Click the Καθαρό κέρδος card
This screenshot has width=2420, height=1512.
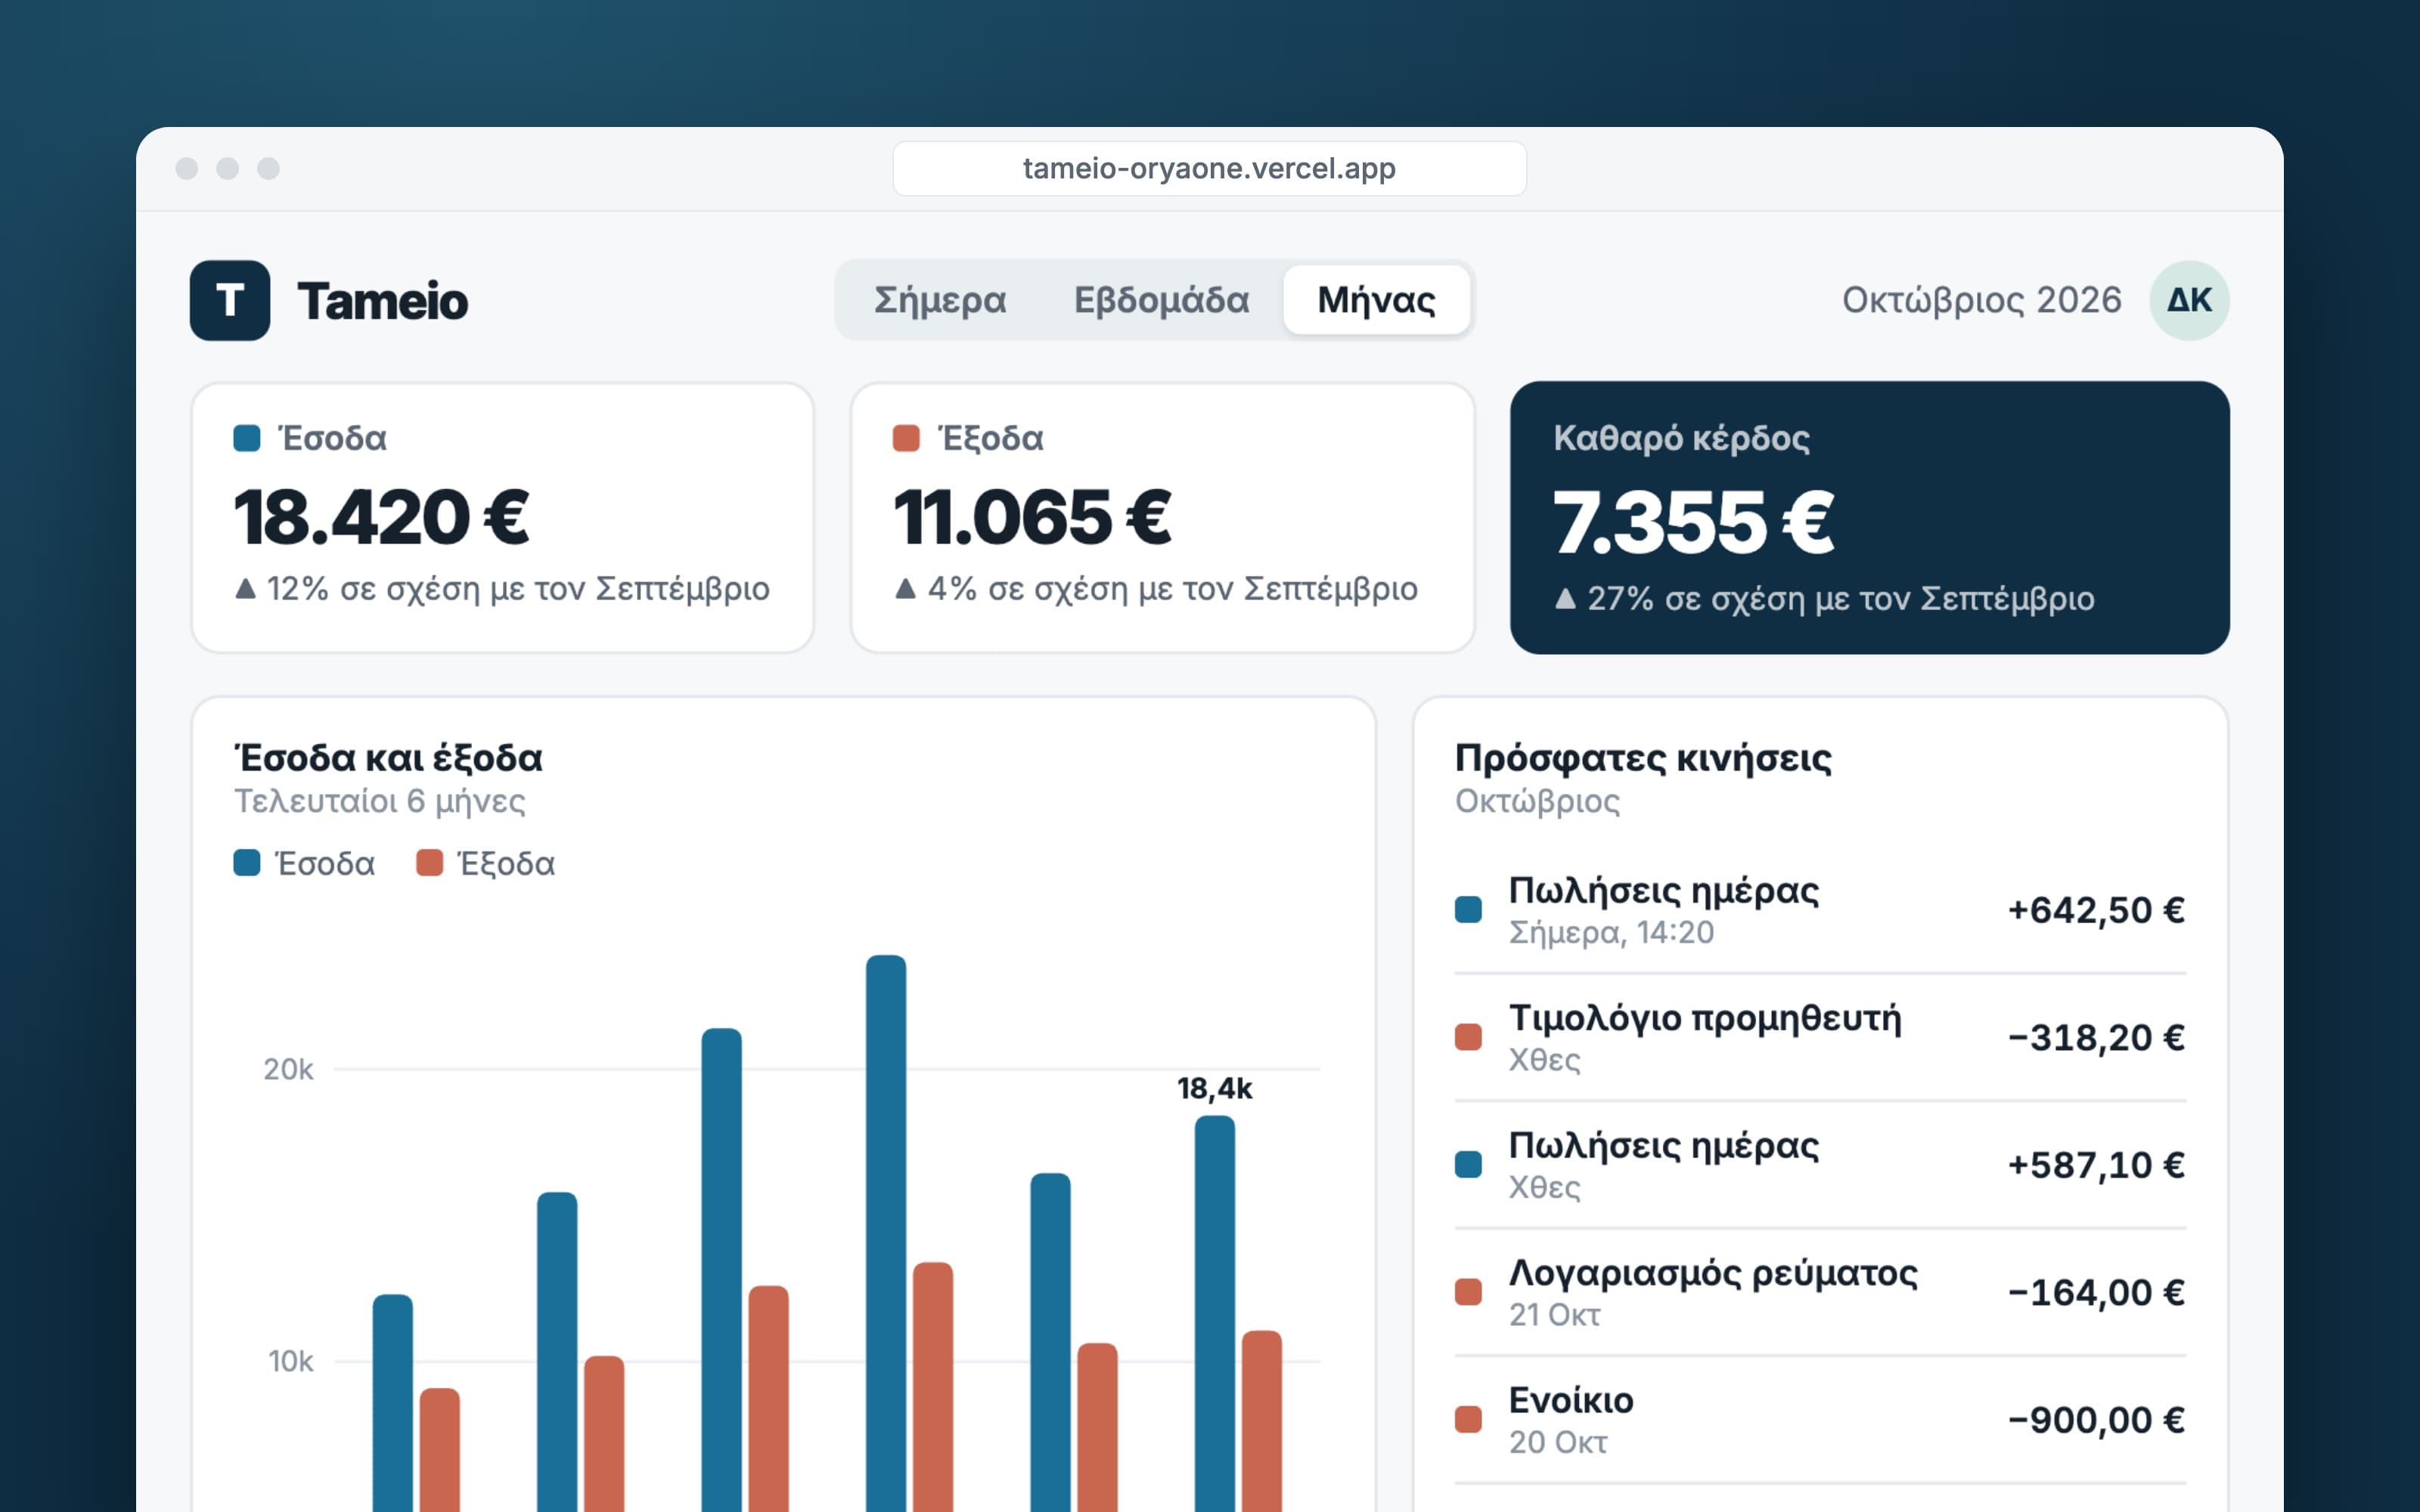pos(1868,517)
